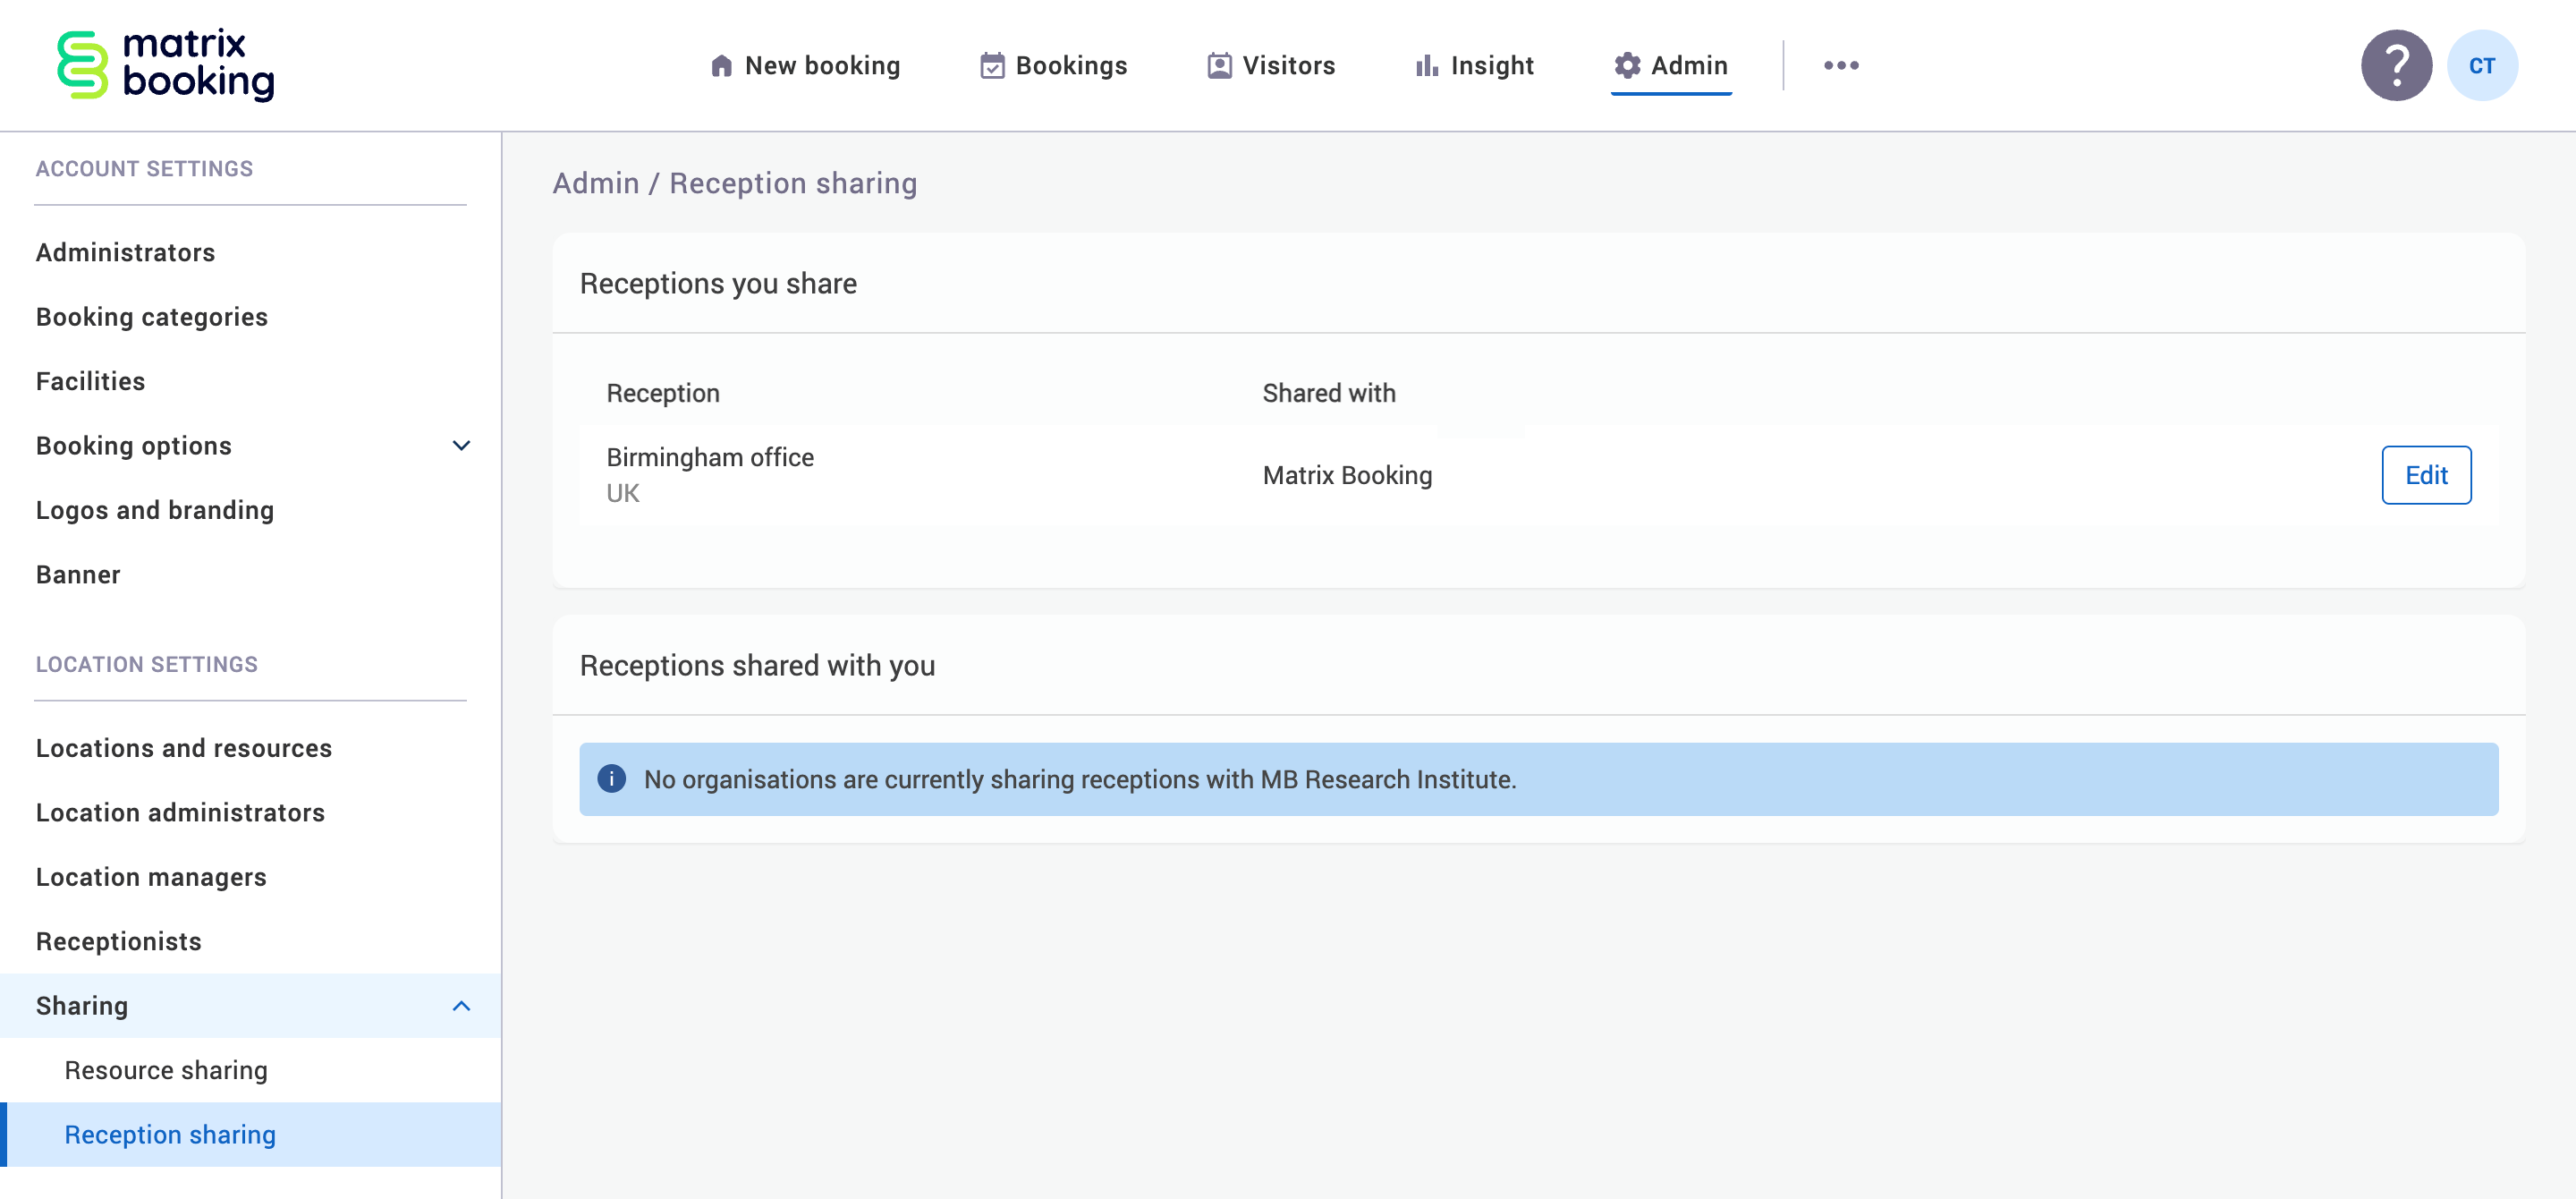Image resolution: width=2576 pixels, height=1199 pixels.
Task: Select Receptionists in sidebar
Action: point(118,941)
